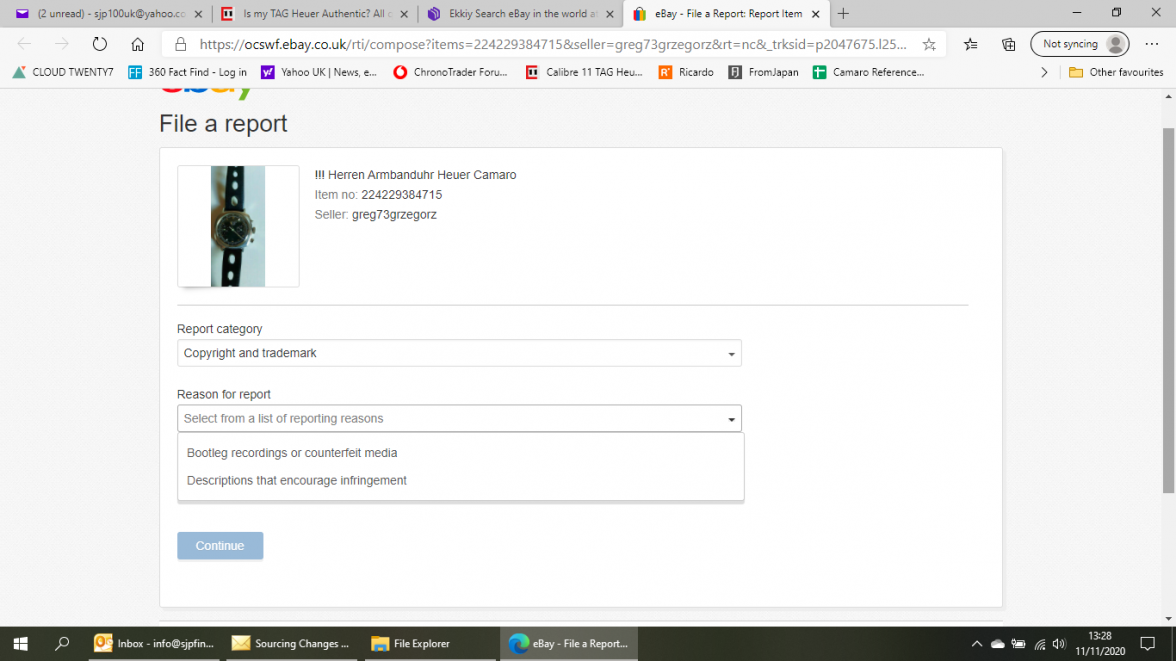
Task: Open the Report category dropdown
Action: click(x=459, y=353)
